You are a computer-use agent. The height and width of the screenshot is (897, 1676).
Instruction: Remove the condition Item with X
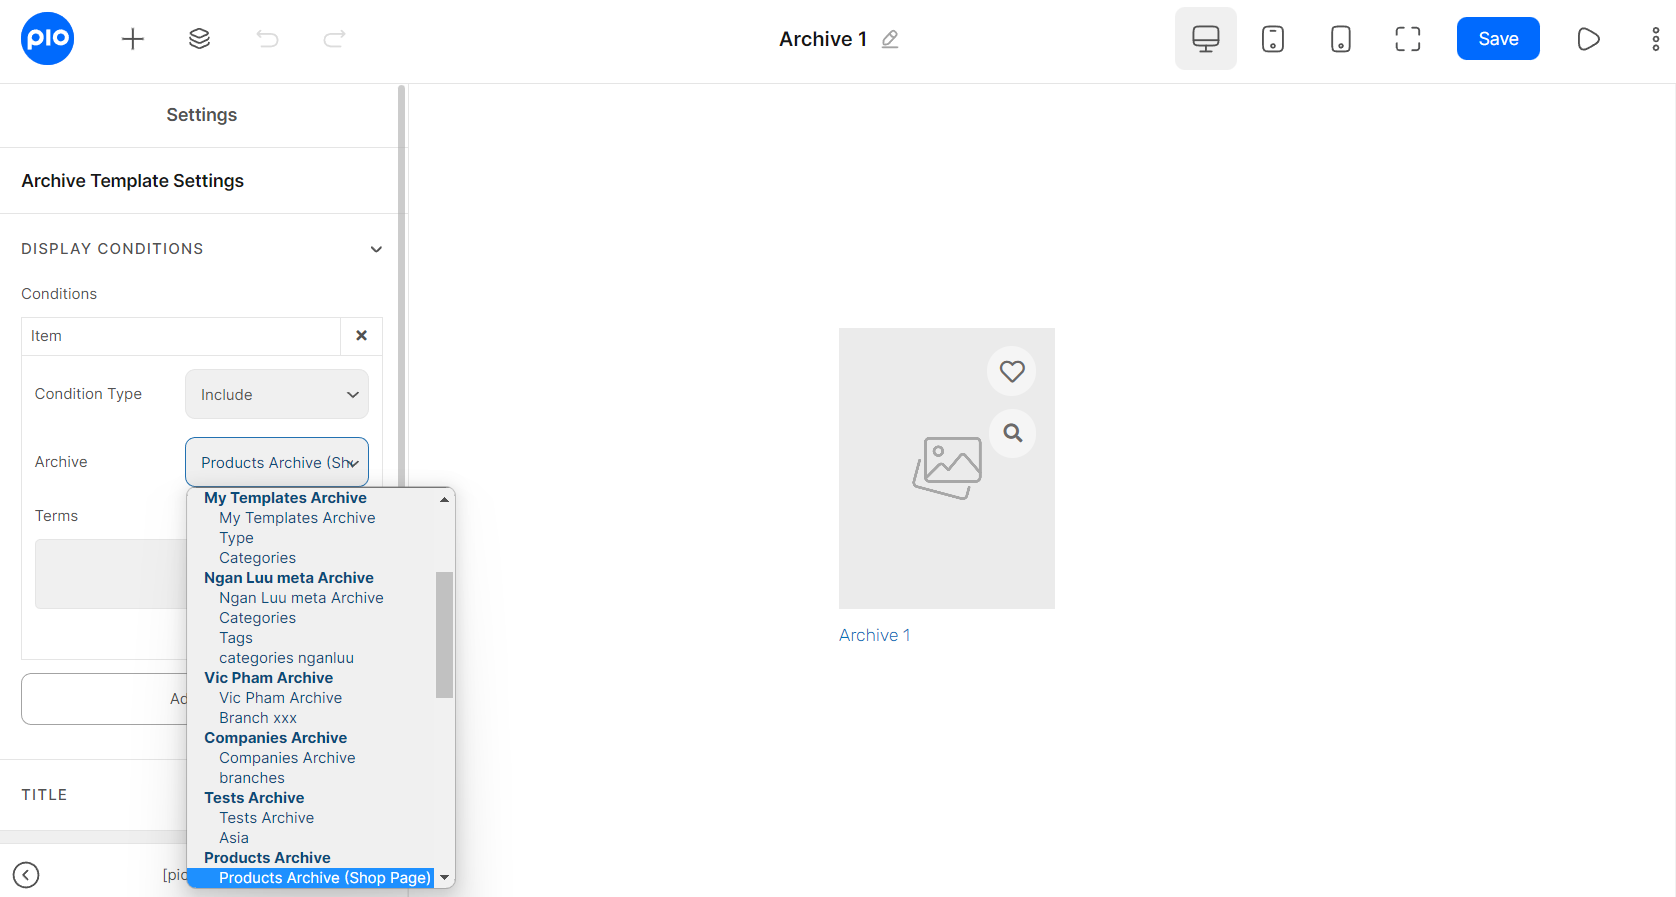click(361, 336)
